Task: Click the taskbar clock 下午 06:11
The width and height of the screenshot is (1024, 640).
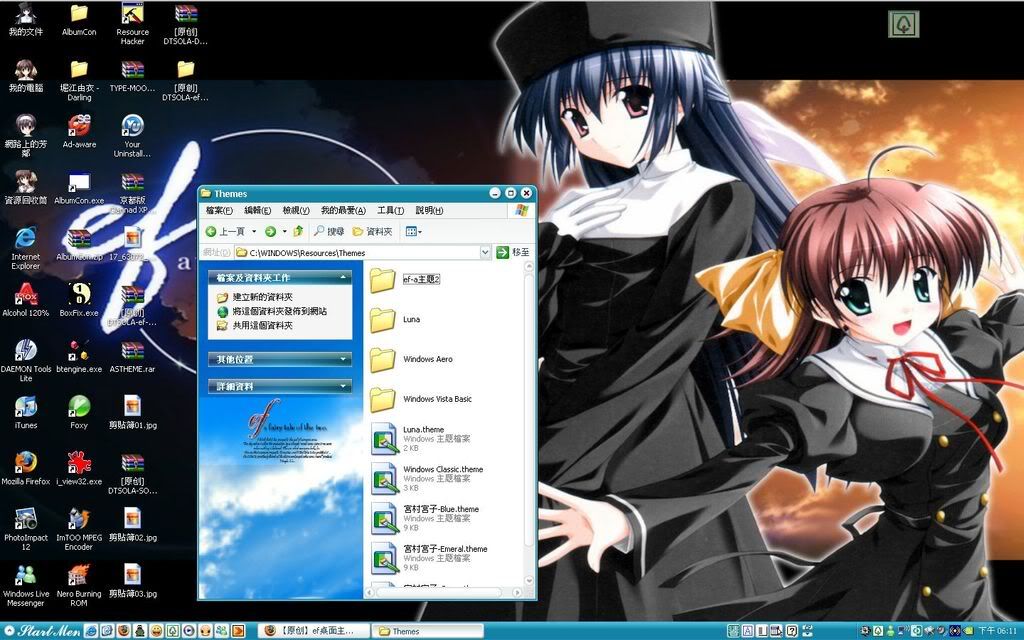Action: [x=998, y=631]
